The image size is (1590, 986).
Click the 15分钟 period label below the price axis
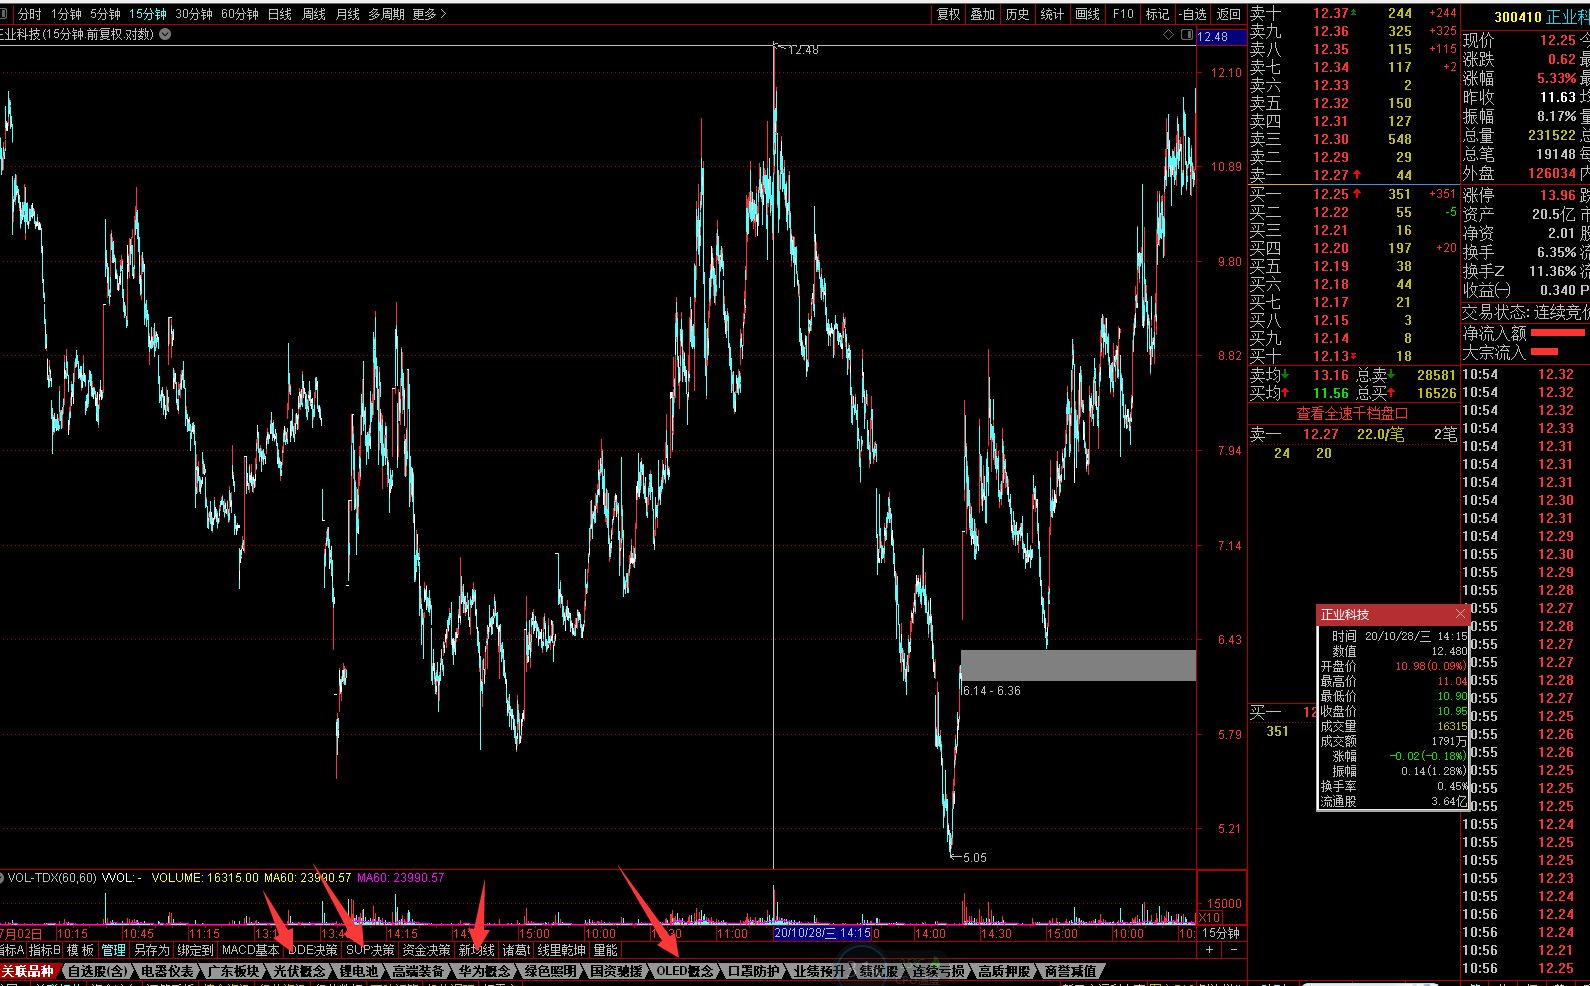pos(1221,933)
